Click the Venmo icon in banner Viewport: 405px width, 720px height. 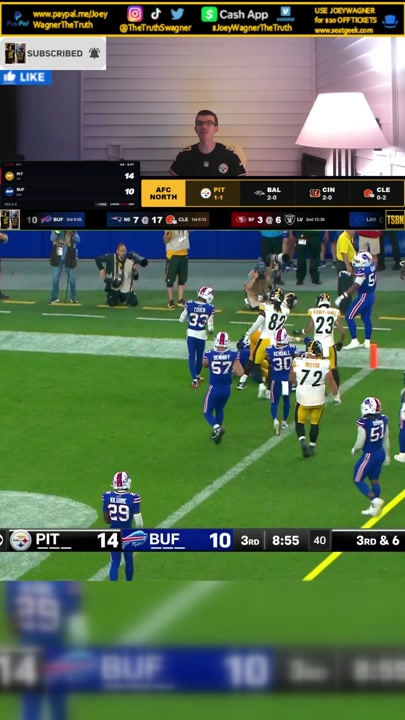tap(285, 14)
